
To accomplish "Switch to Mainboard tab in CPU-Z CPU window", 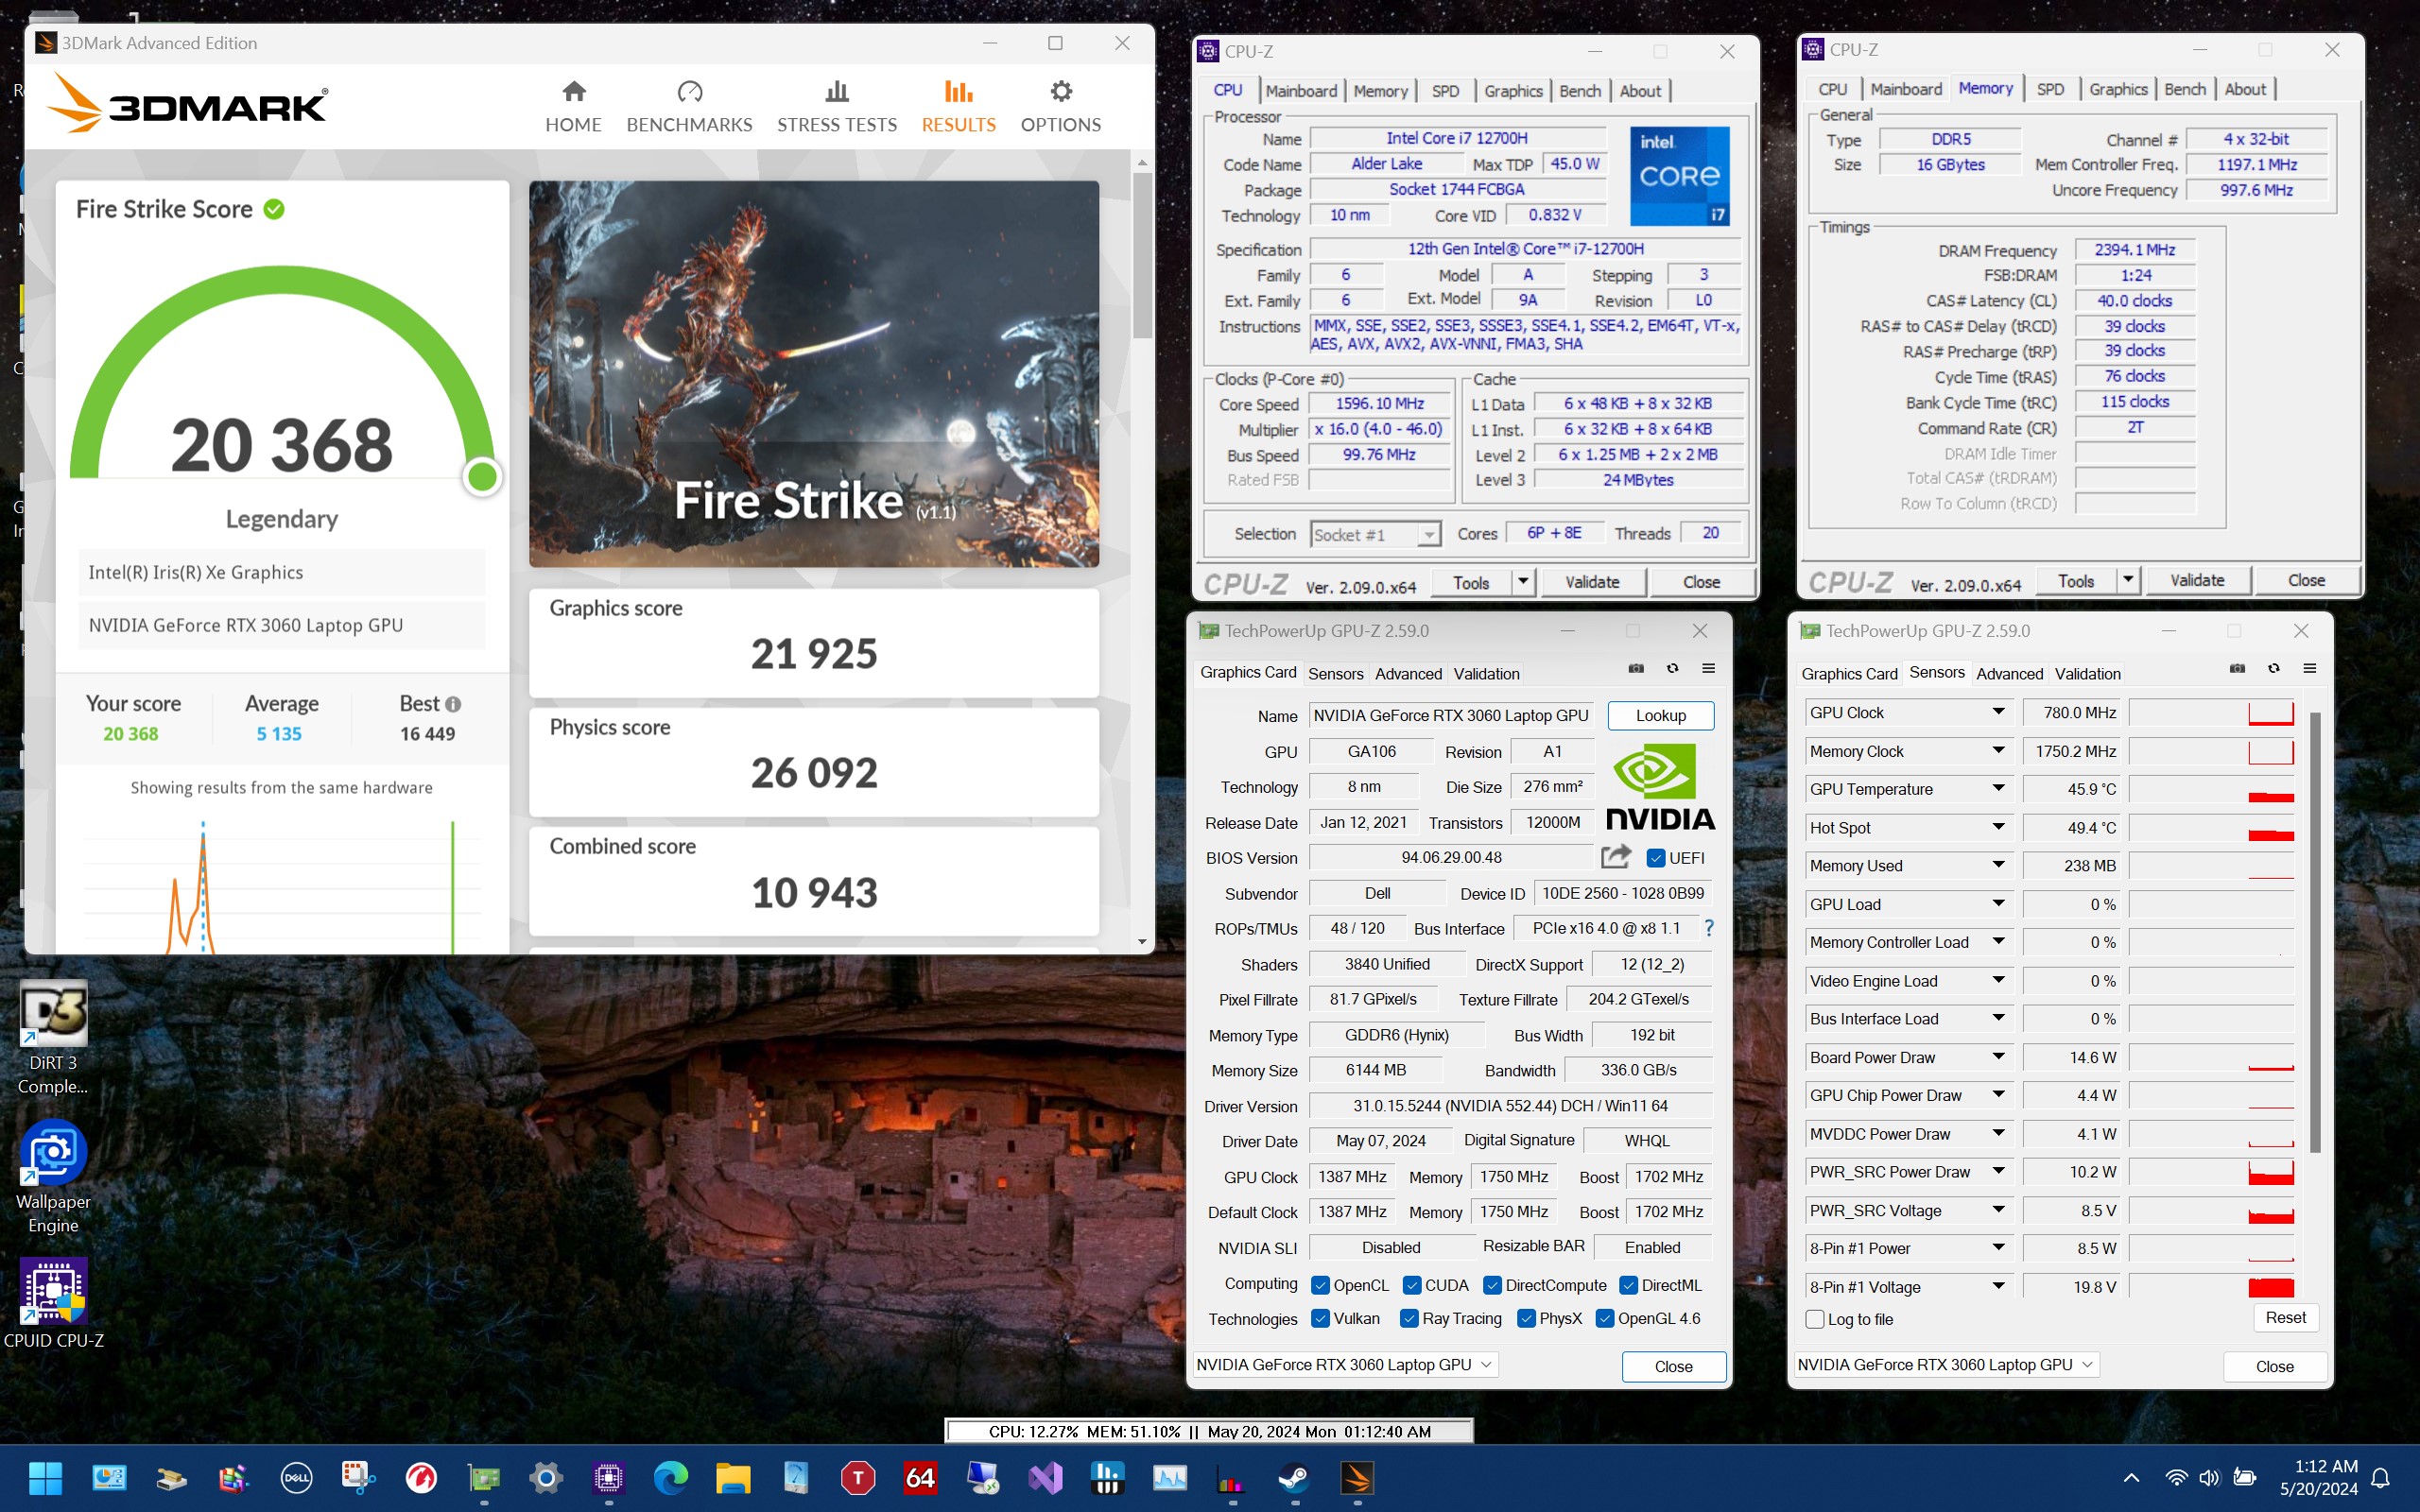I will [1301, 91].
